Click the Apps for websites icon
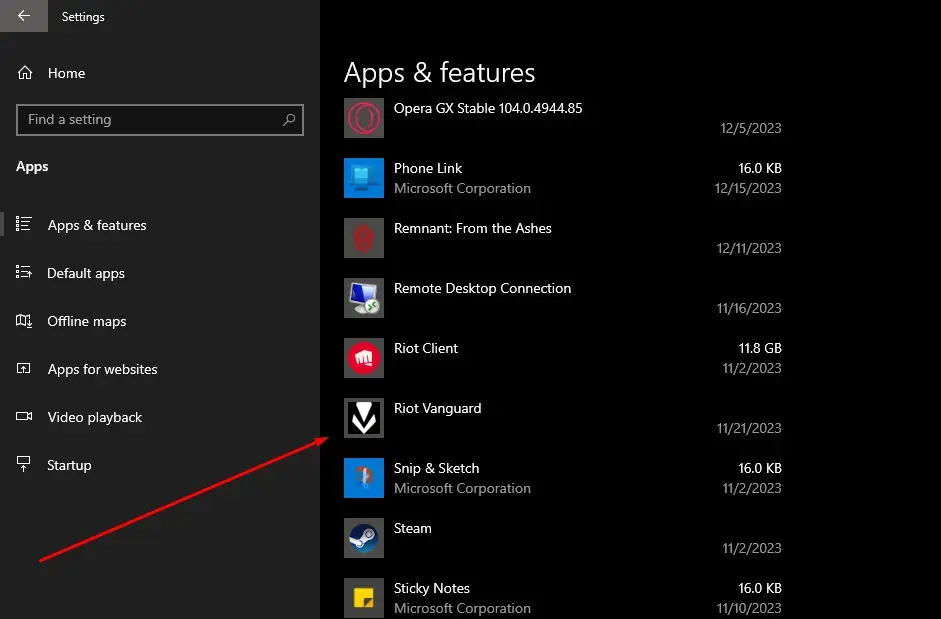The height and width of the screenshot is (619, 941). coord(23,368)
